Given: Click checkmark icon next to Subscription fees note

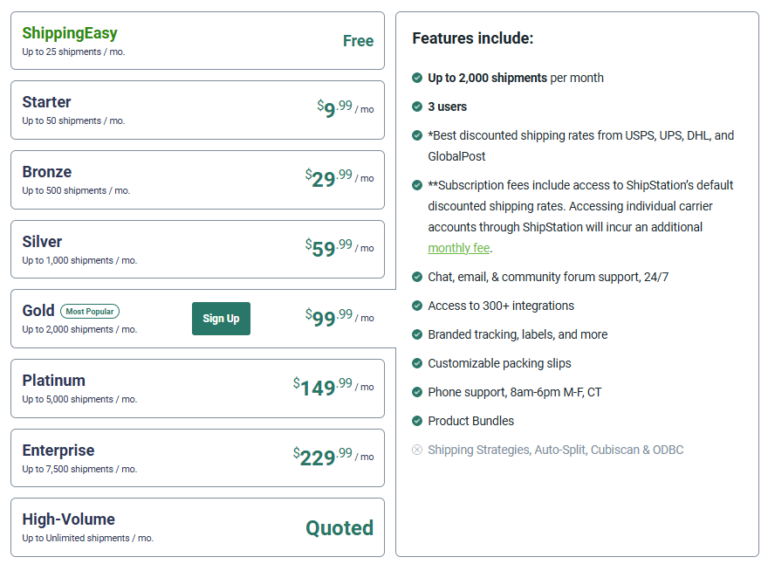Looking at the screenshot, I should (417, 185).
